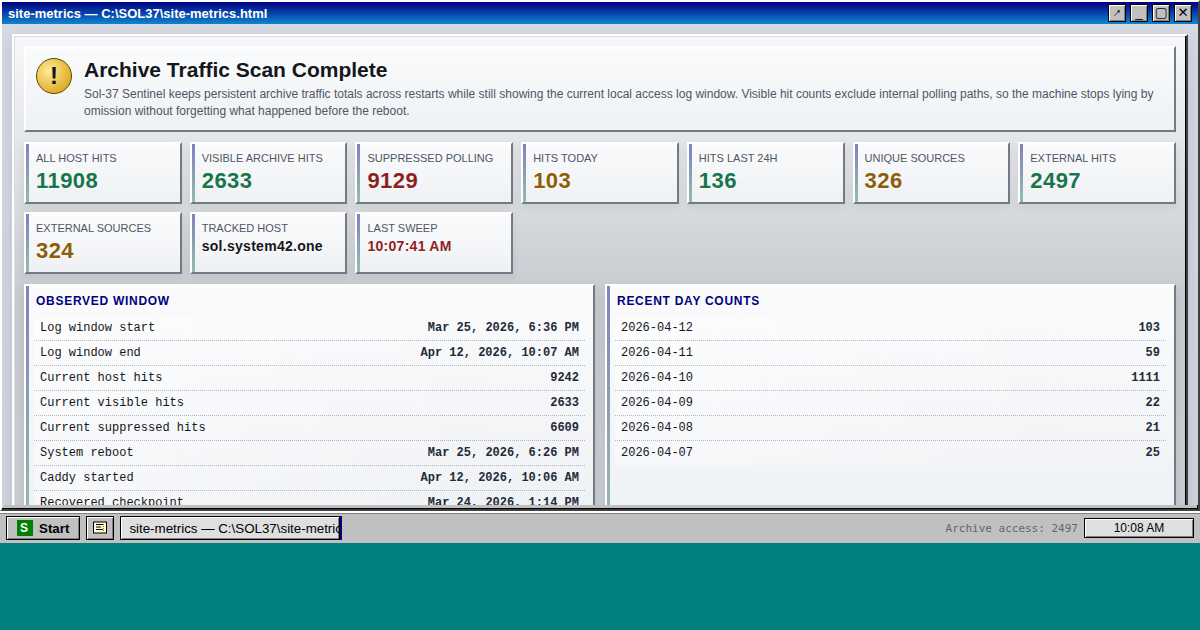Viewport: 1200px width, 630px height.
Task: Minimize the site-metrics window
Action: (x=1139, y=13)
